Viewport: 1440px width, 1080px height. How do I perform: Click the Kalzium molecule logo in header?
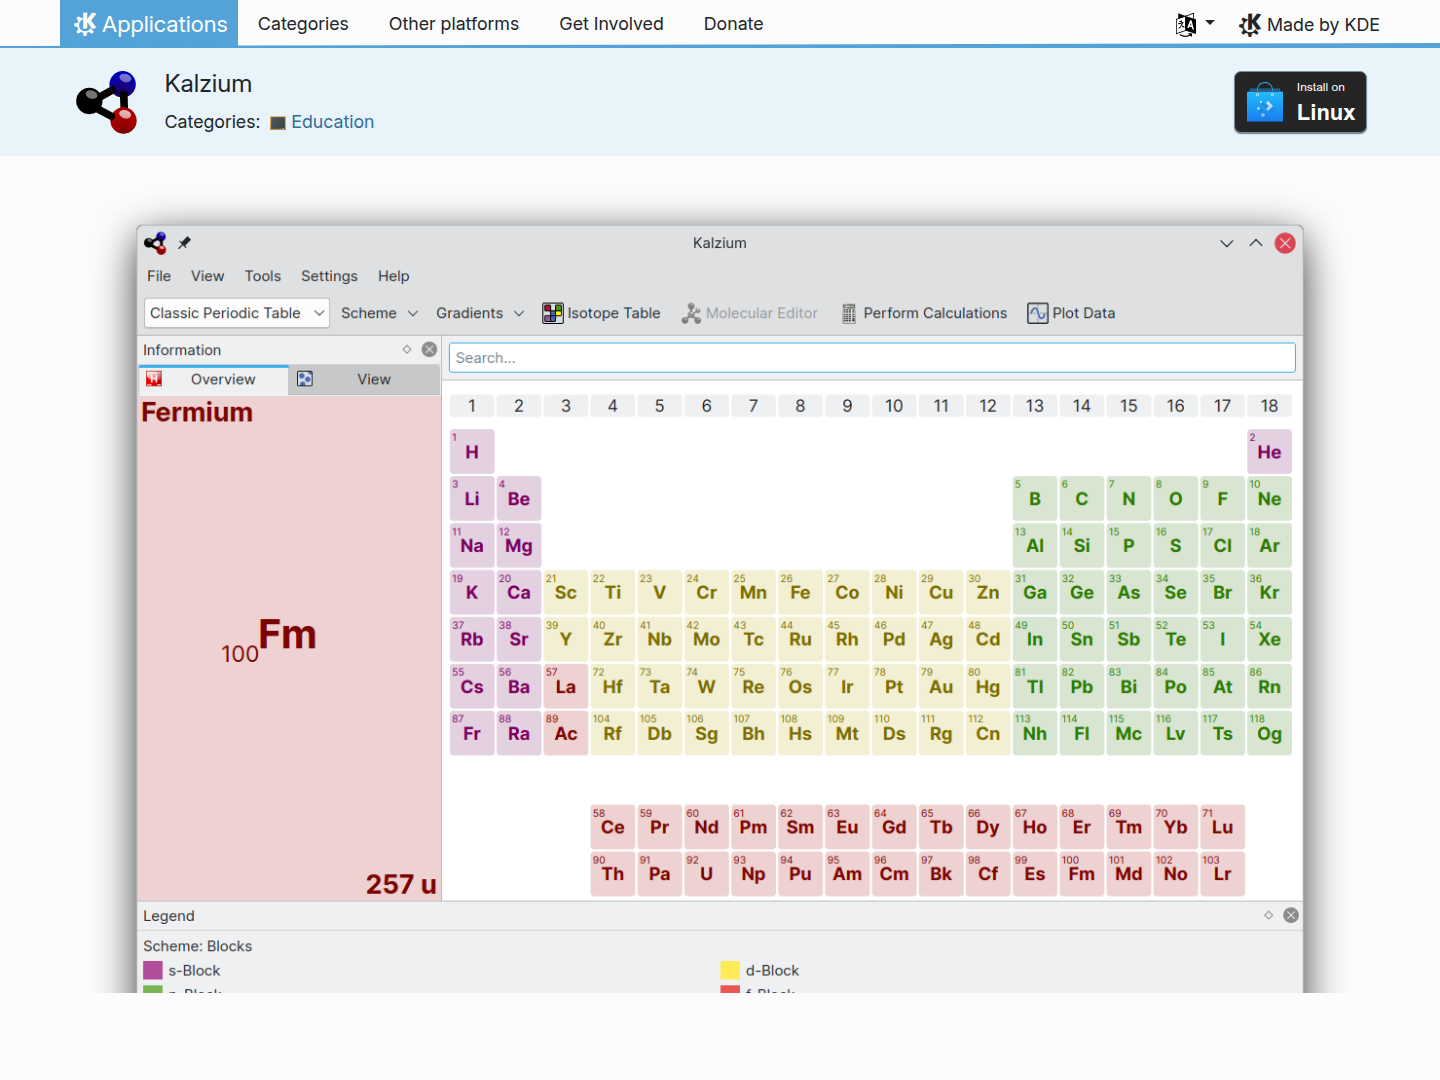coord(107,101)
